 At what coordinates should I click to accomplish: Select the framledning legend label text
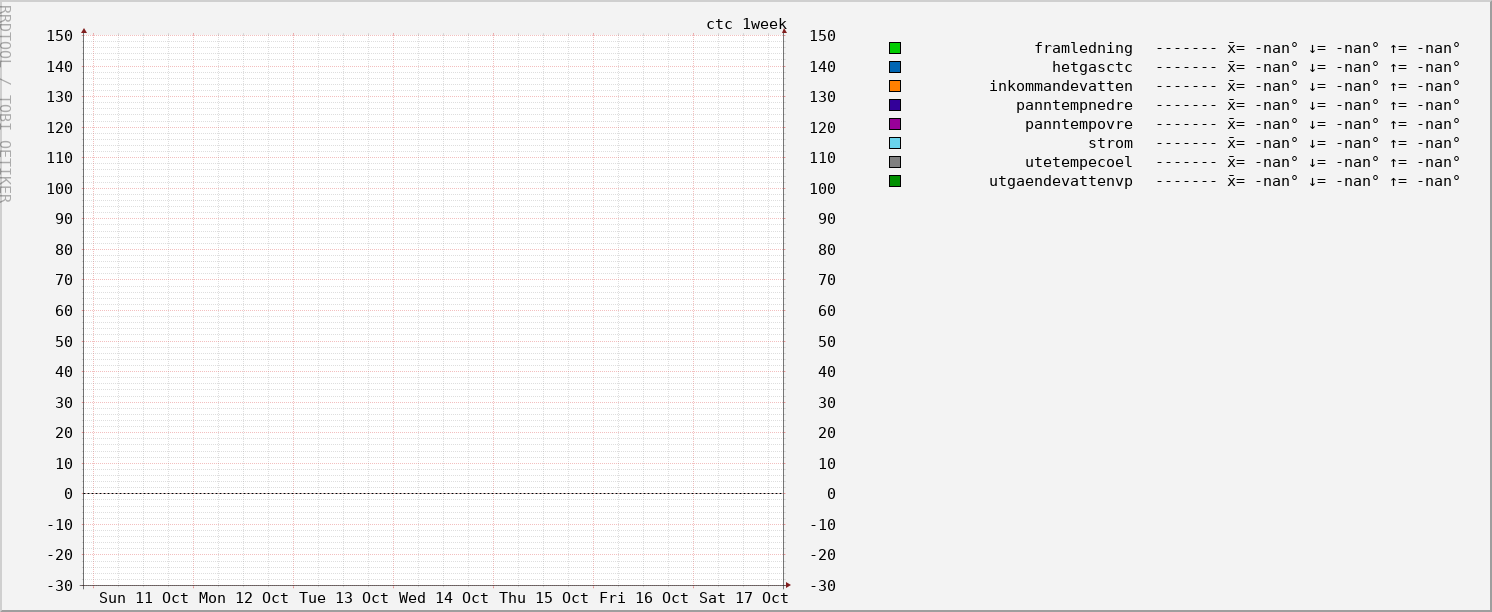pos(1083,48)
